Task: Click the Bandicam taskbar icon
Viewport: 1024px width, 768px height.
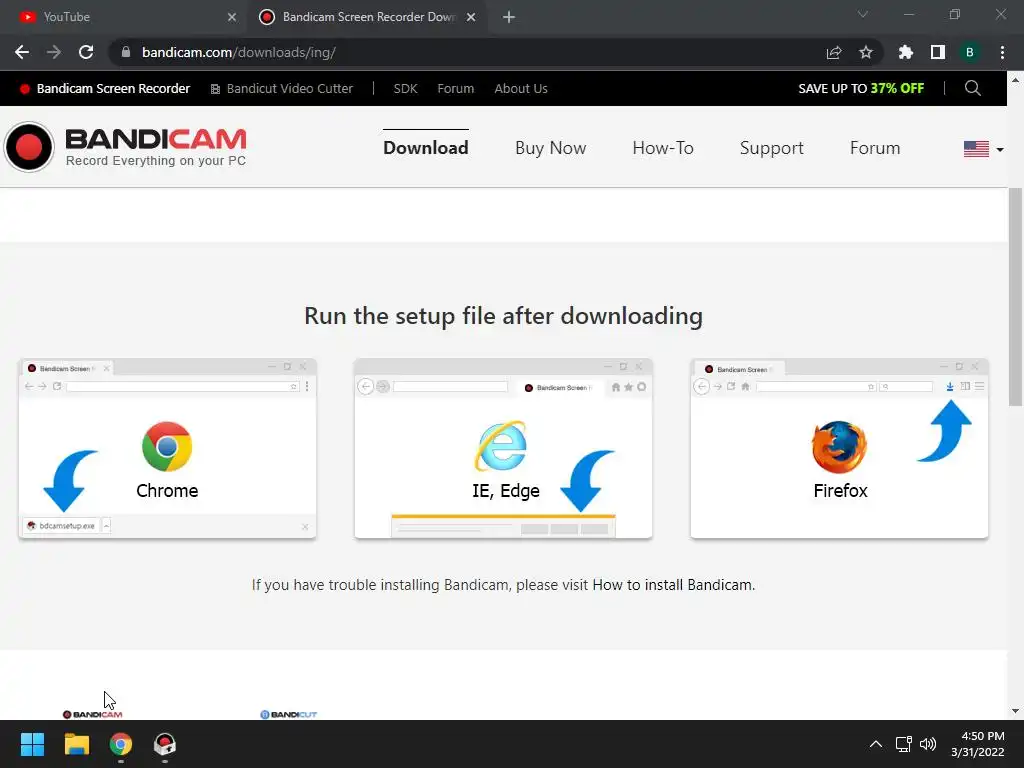Action: (165, 744)
